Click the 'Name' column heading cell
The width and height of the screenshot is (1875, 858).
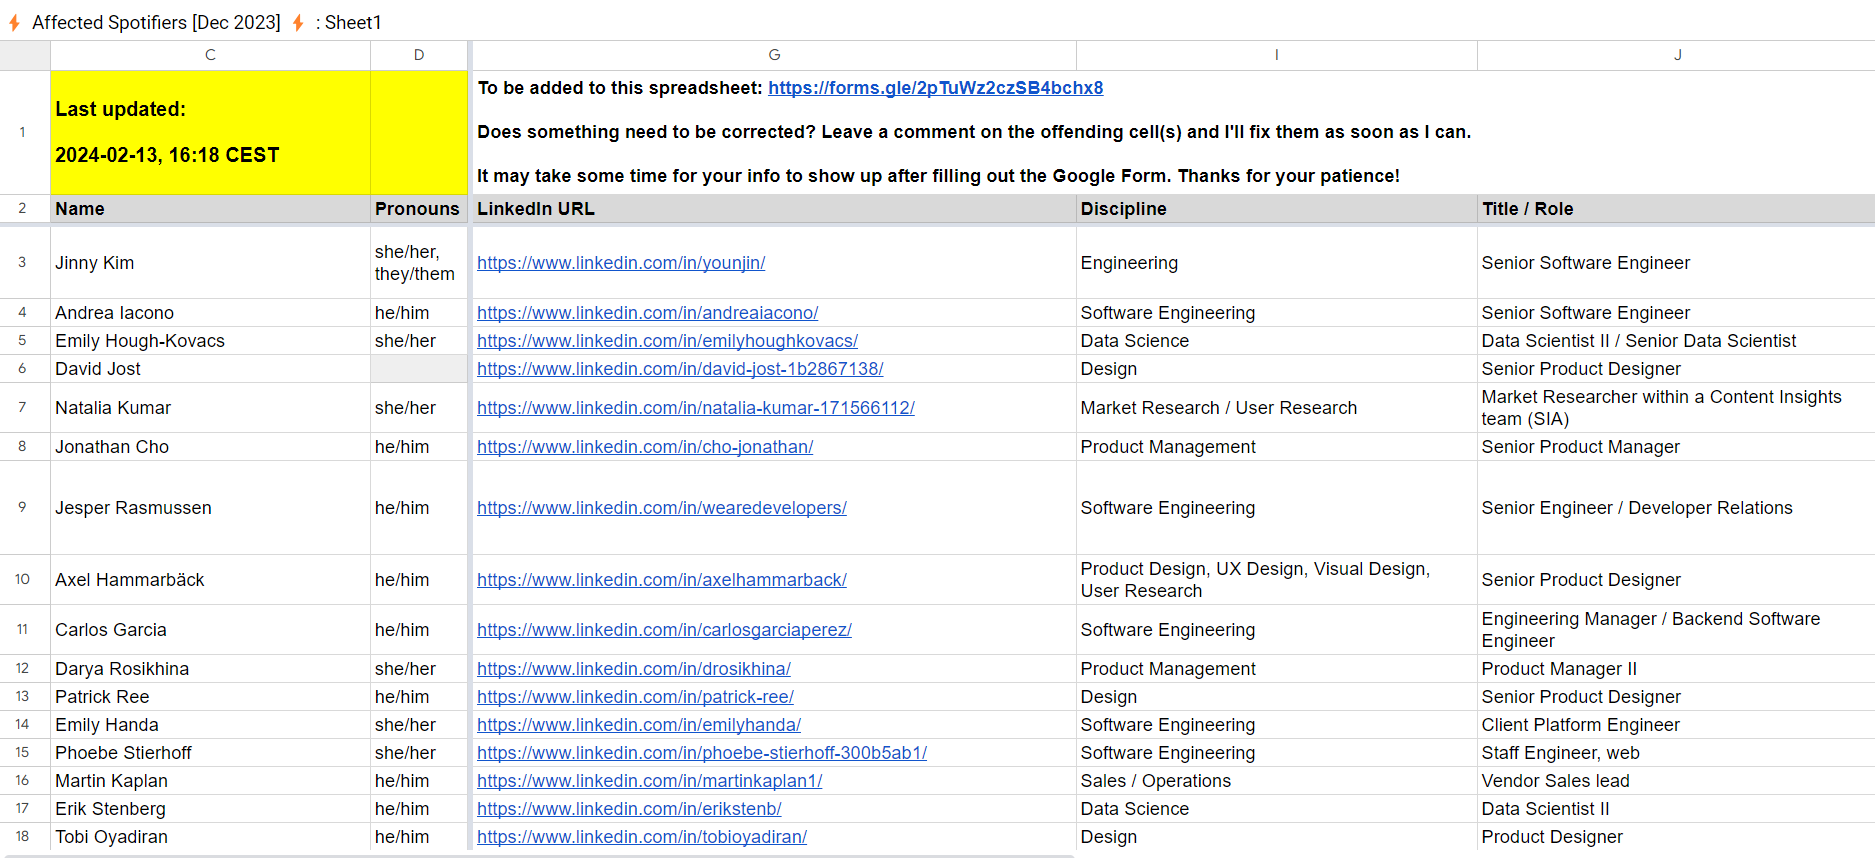(x=210, y=209)
